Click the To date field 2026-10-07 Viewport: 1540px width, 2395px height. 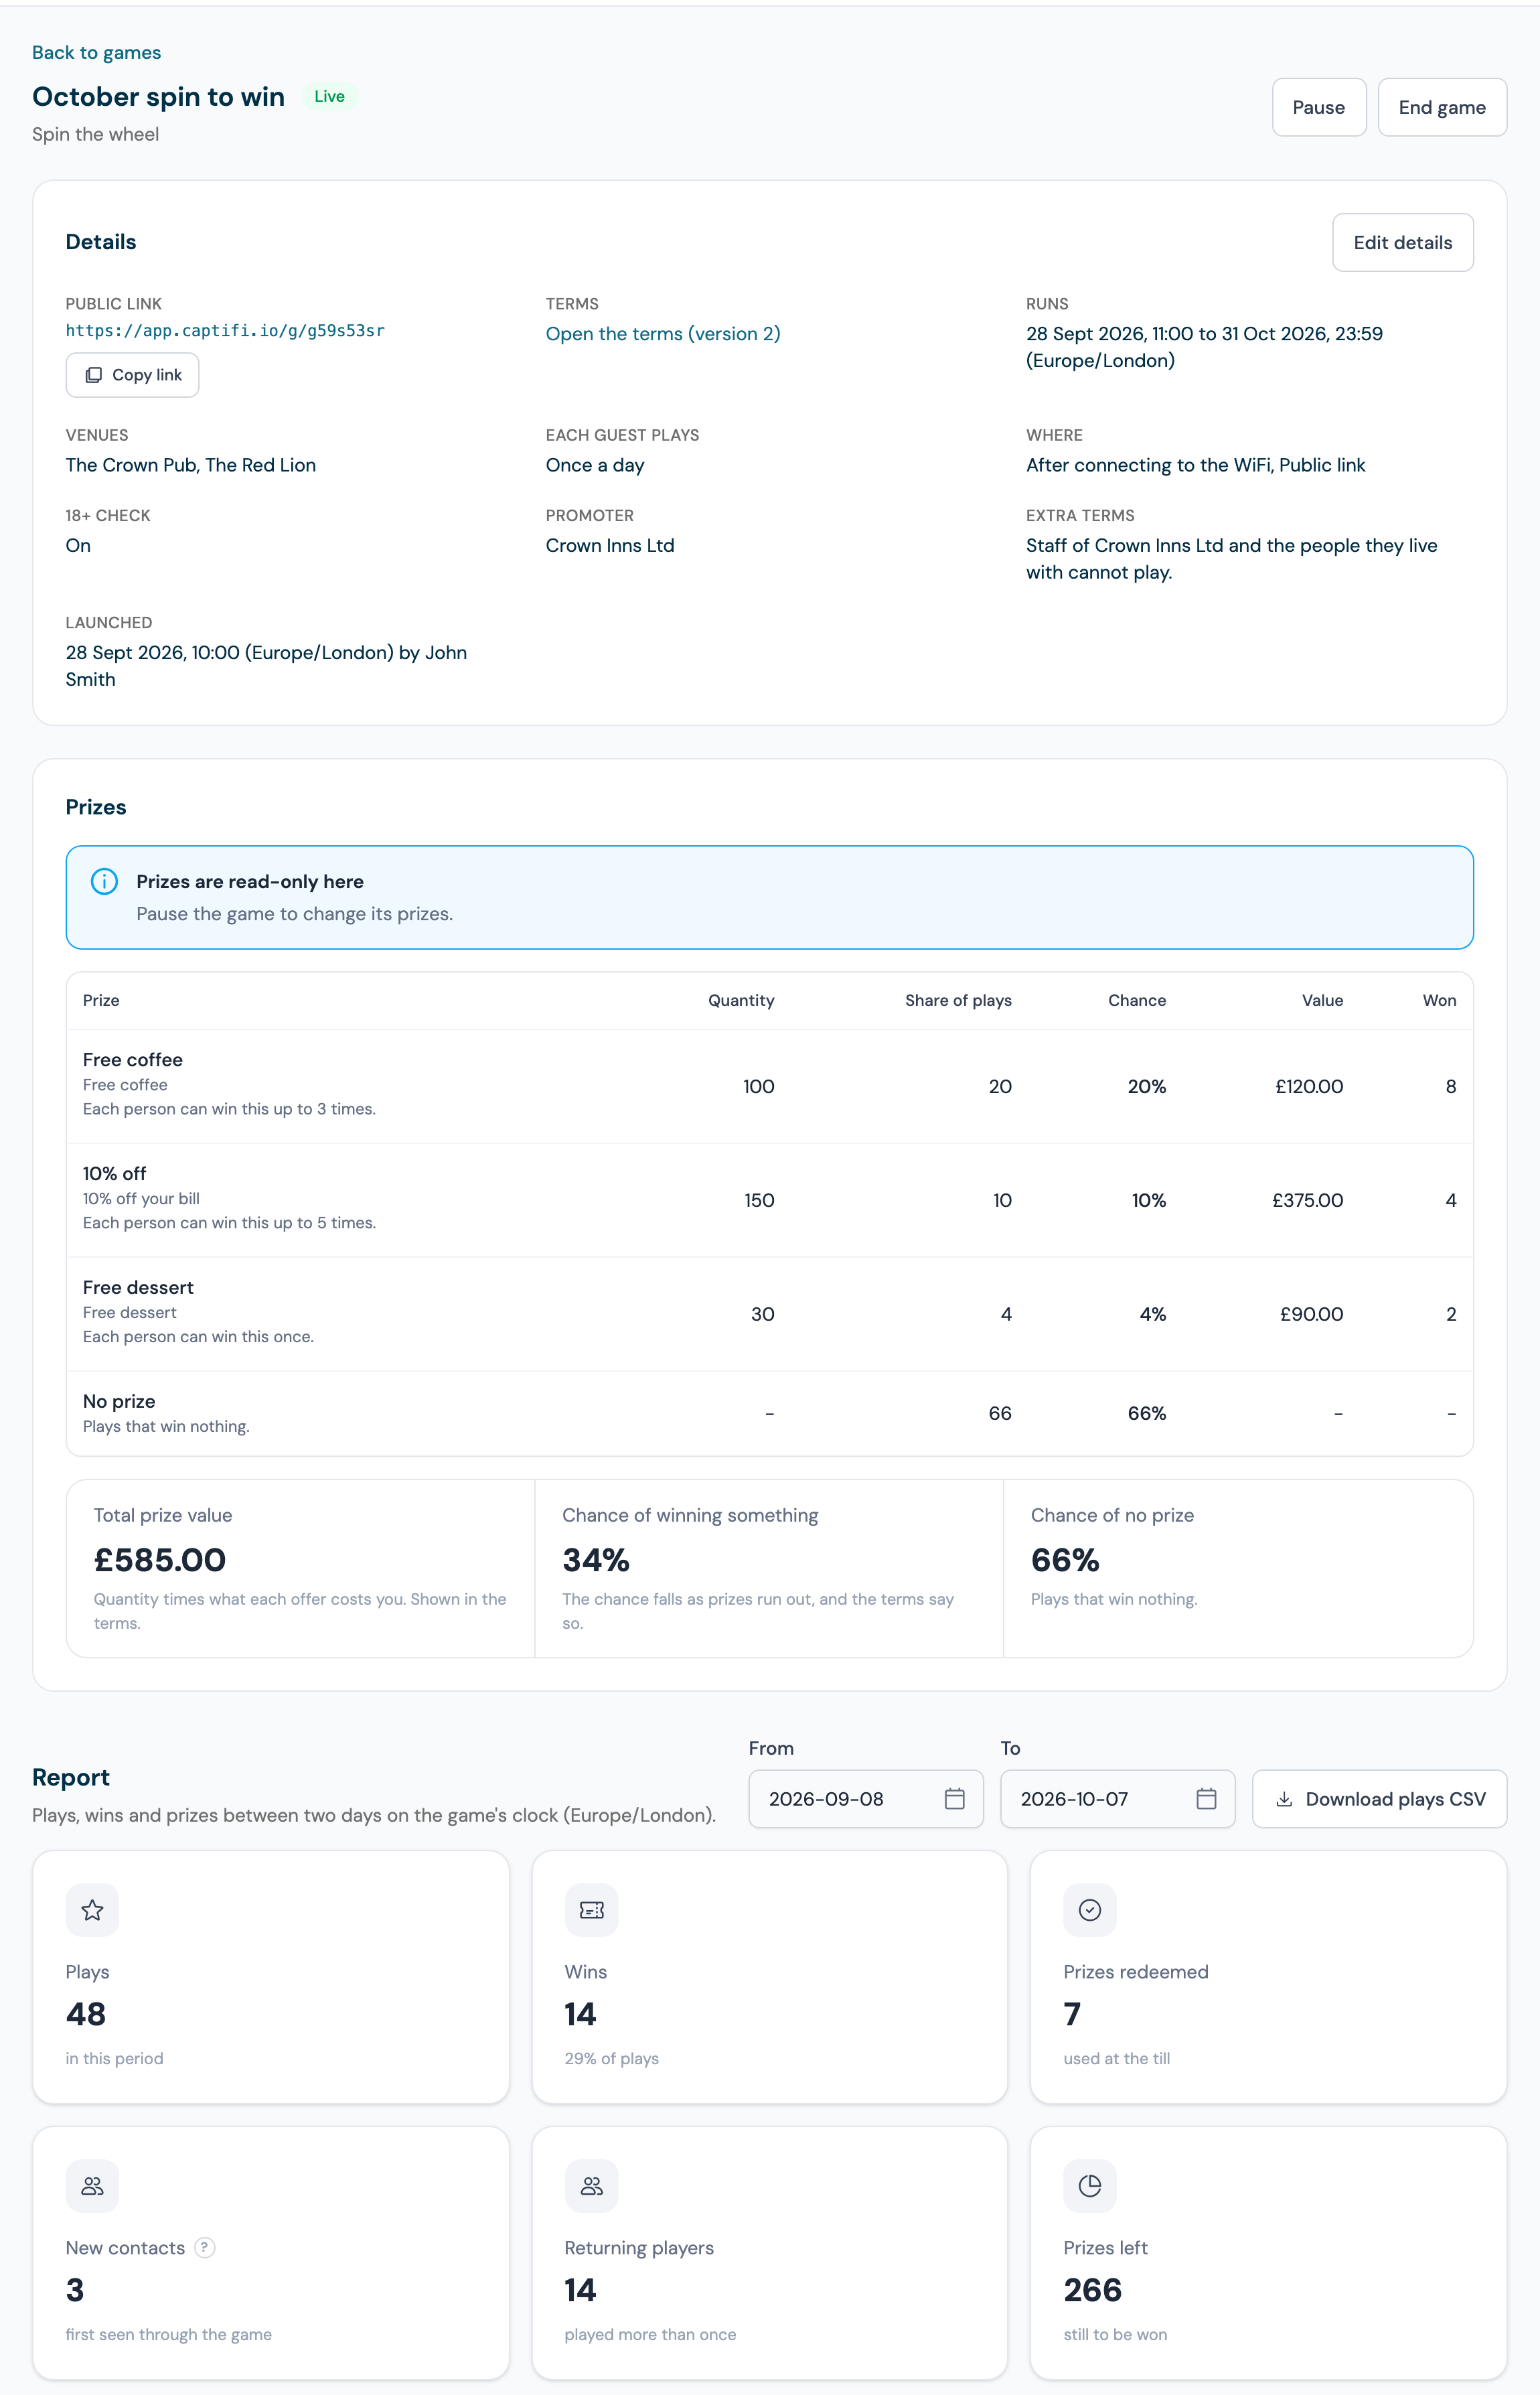click(x=1117, y=1799)
